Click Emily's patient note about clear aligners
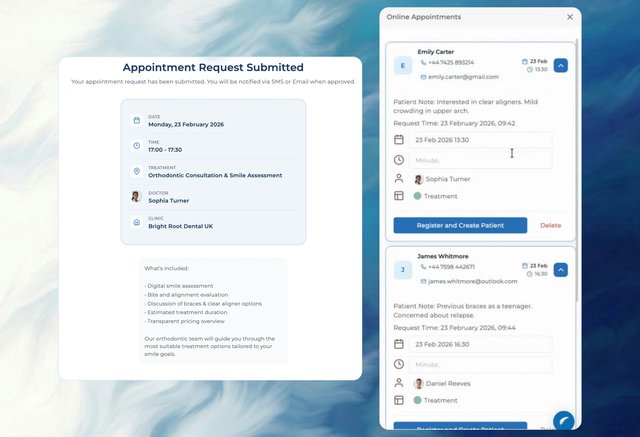 pyautogui.click(x=465, y=106)
